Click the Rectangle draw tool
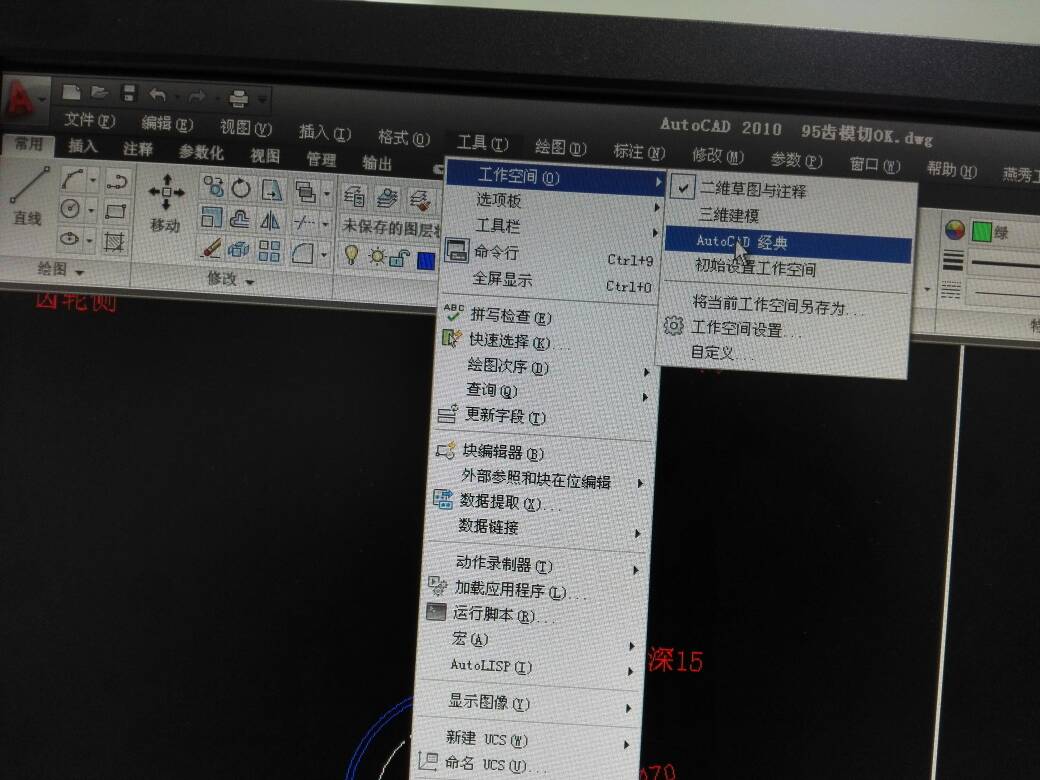Viewport: 1040px width, 780px height. point(115,212)
